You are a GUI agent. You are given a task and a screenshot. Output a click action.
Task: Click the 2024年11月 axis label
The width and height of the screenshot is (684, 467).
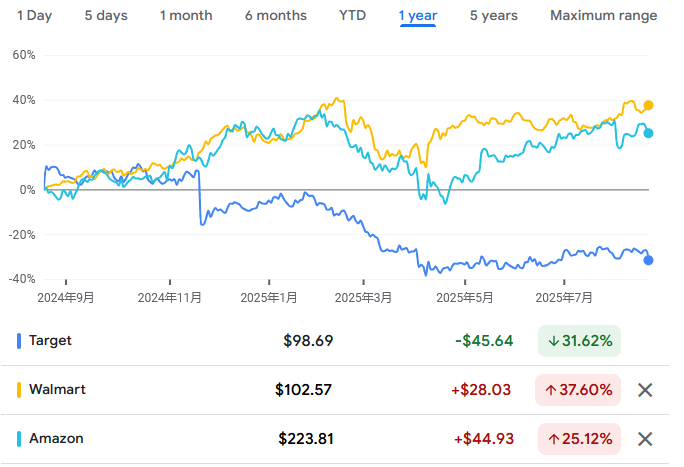tap(170, 298)
